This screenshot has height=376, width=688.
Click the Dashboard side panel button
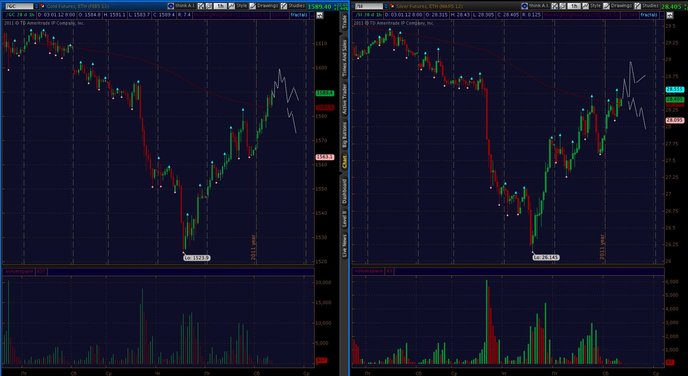[x=344, y=190]
